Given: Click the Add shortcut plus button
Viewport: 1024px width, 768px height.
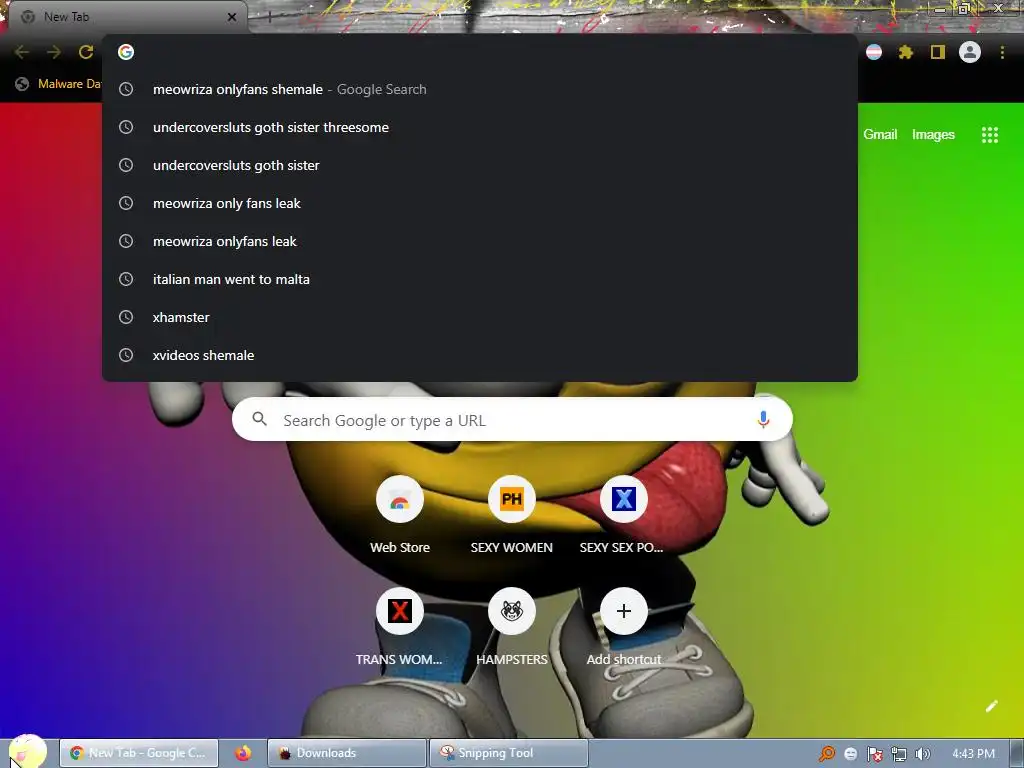Looking at the screenshot, I should (624, 611).
